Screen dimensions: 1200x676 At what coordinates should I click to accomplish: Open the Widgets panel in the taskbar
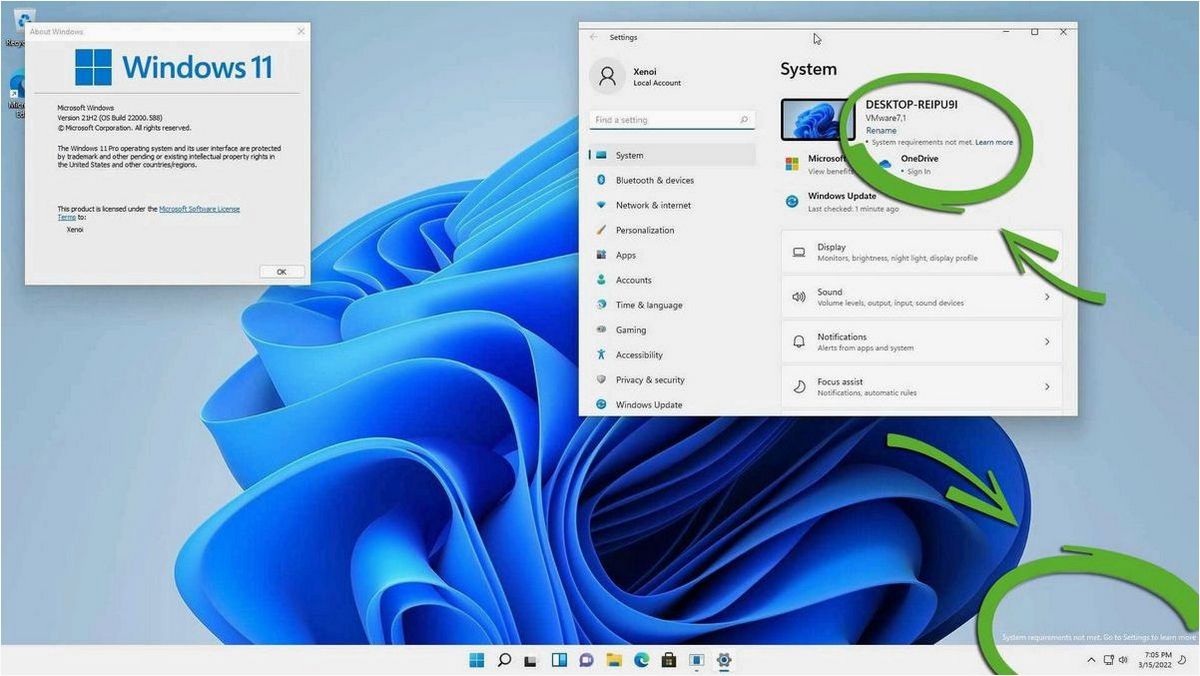[559, 660]
